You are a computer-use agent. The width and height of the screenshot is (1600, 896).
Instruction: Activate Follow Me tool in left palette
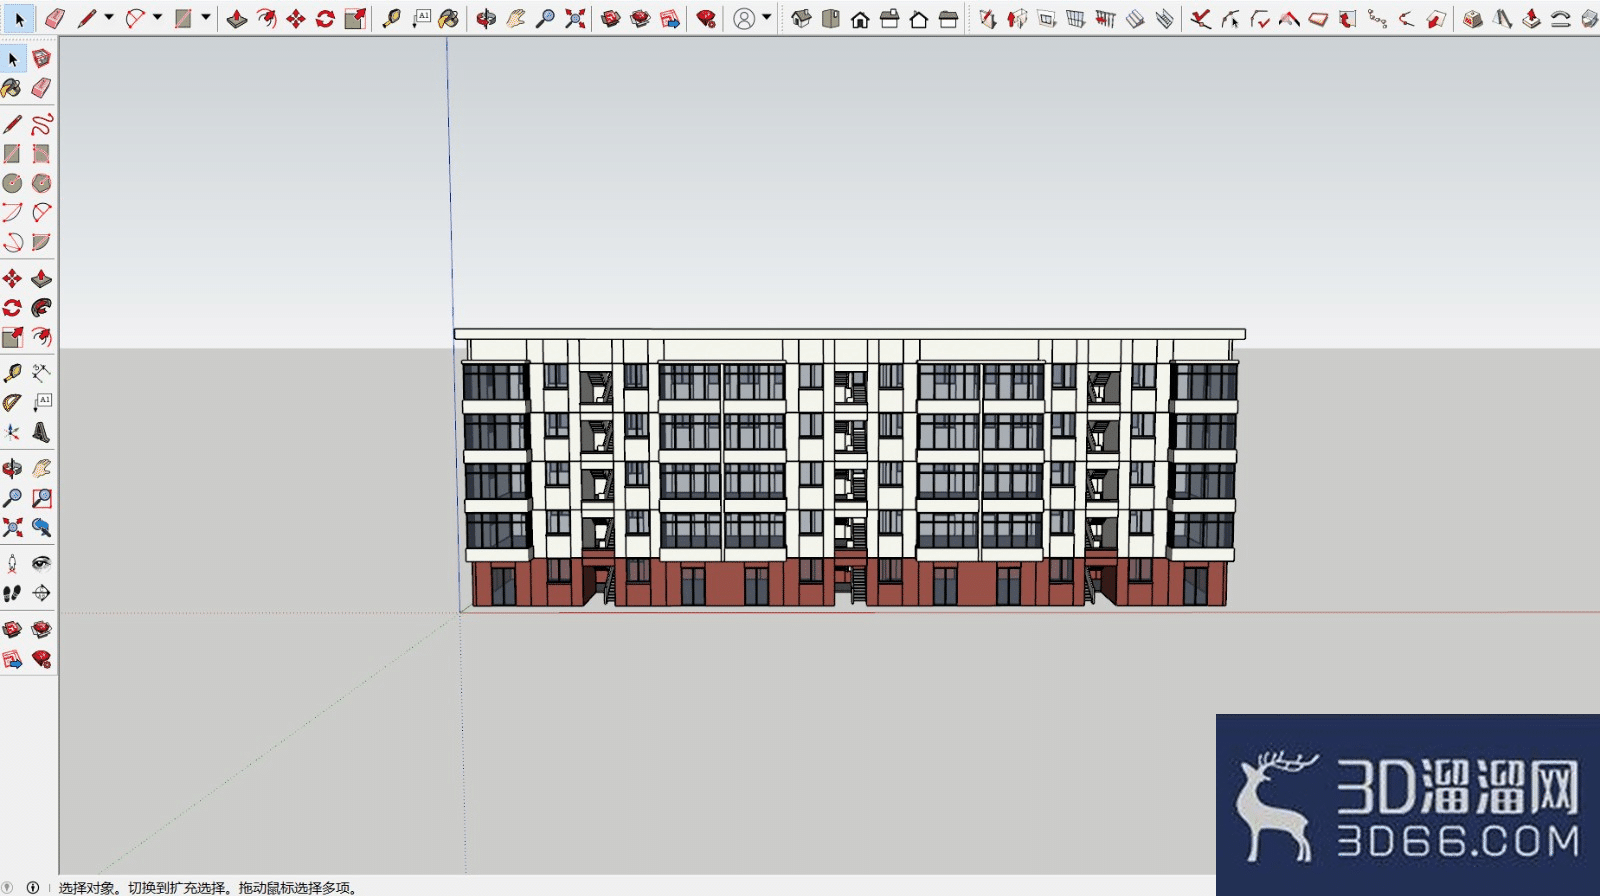(41, 307)
